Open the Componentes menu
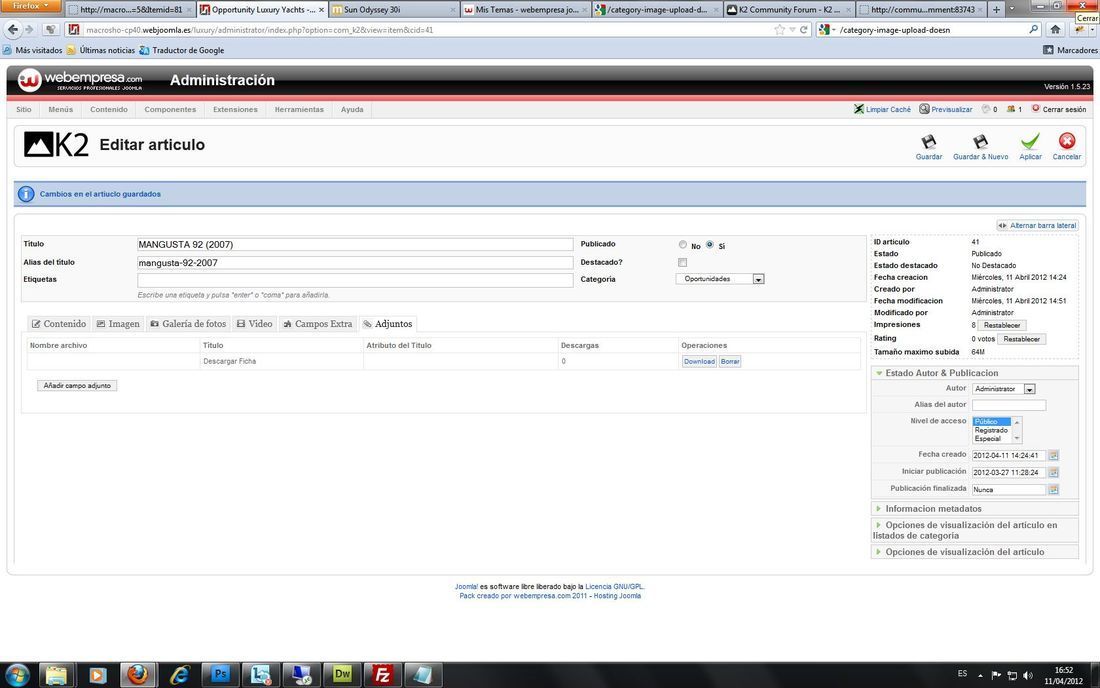Screen dimensions: 1100x688 (170, 109)
